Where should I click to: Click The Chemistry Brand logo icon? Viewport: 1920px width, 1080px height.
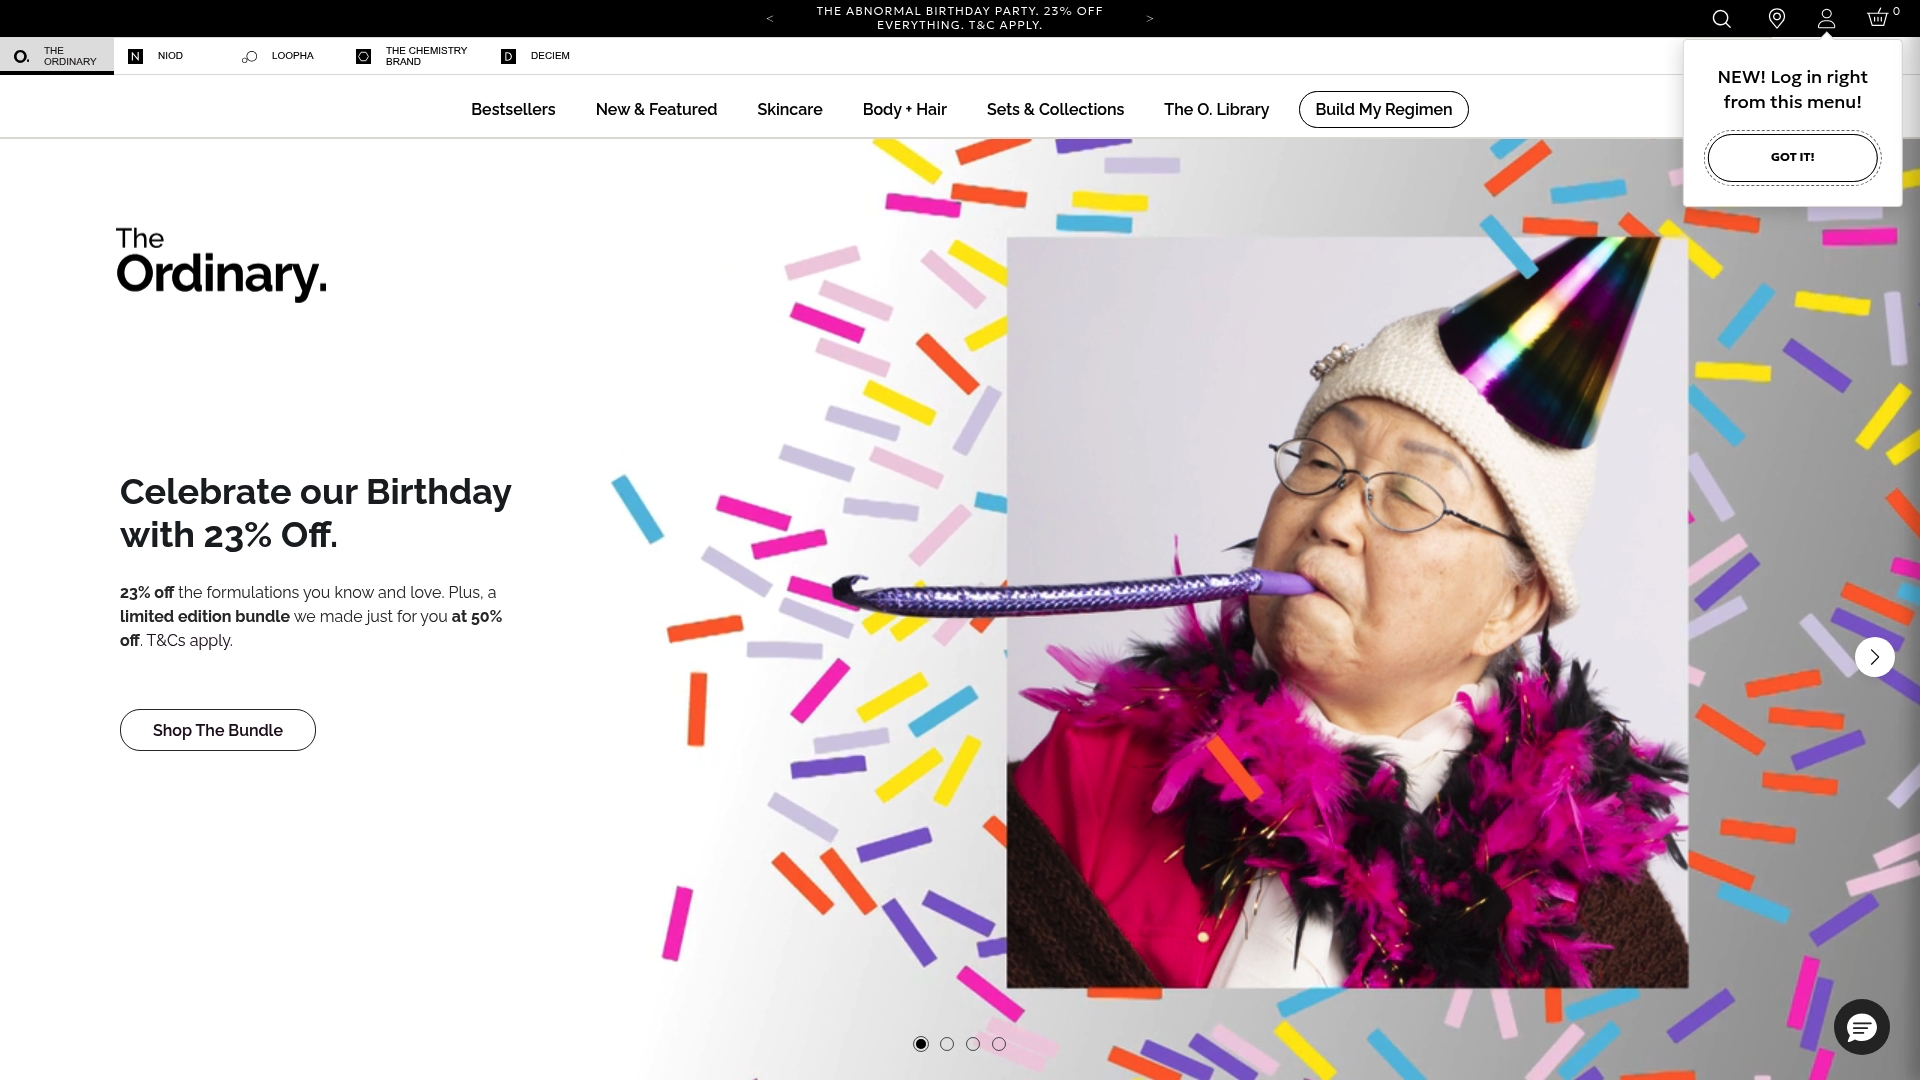364,56
